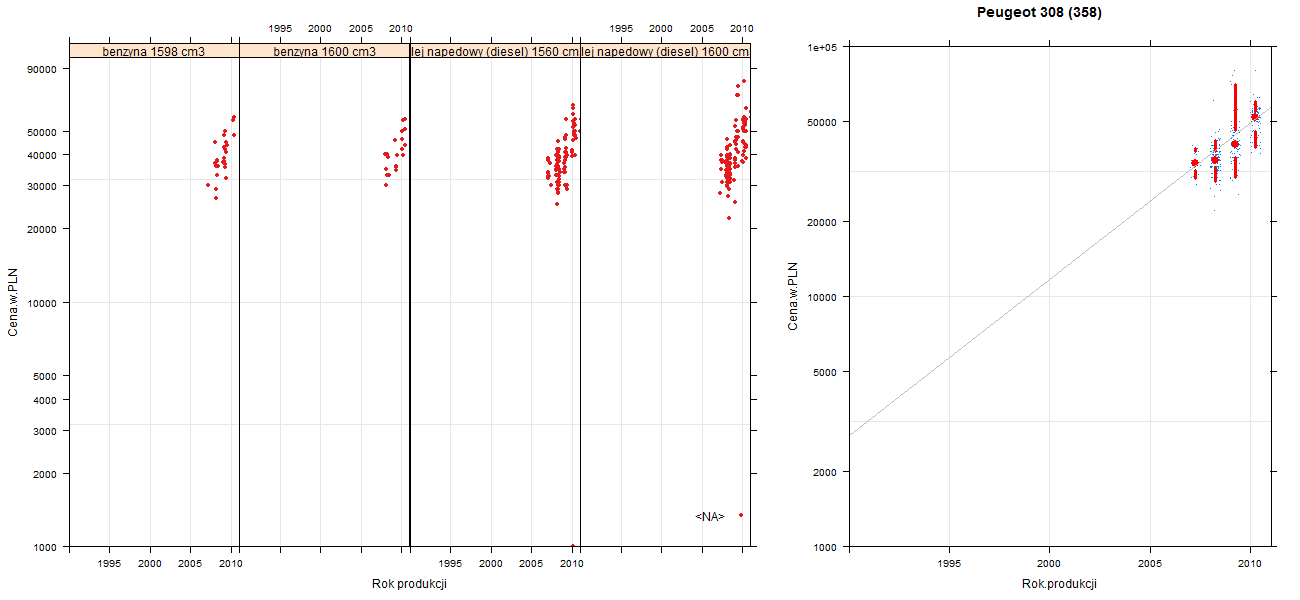Click the diesel 1560 cm panel header strip

point(495,50)
